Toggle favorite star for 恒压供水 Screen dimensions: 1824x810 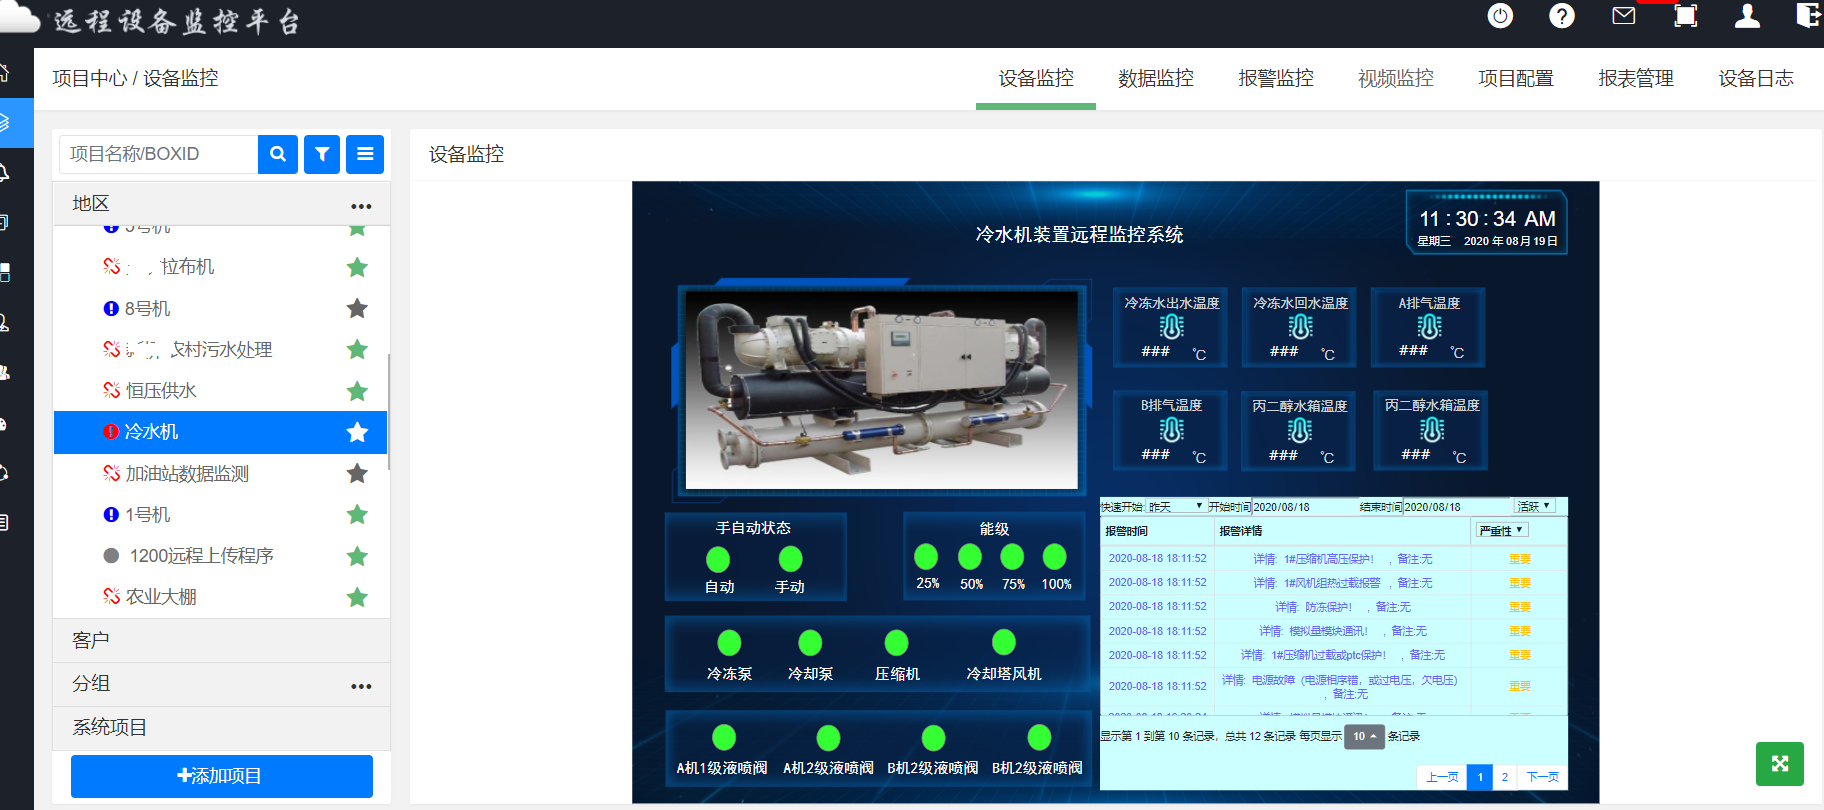tap(357, 391)
